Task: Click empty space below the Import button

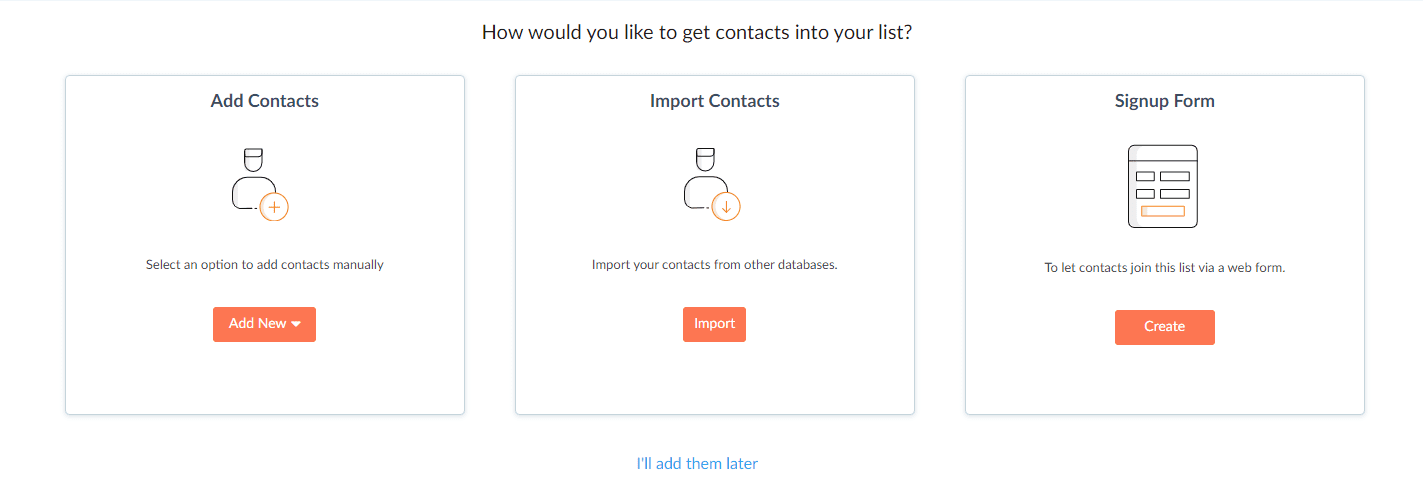Action: pyautogui.click(x=714, y=380)
